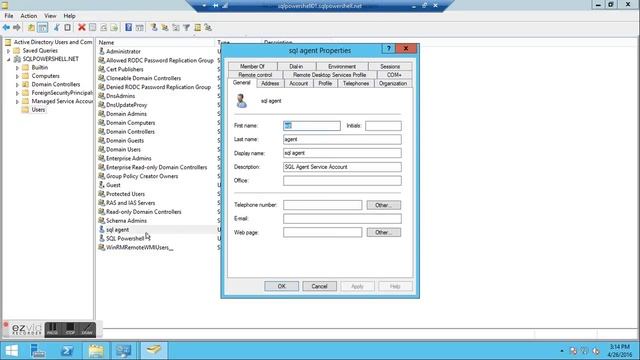640x360 pixels.
Task: Expand the Builtin container node
Action: [x=17, y=68]
